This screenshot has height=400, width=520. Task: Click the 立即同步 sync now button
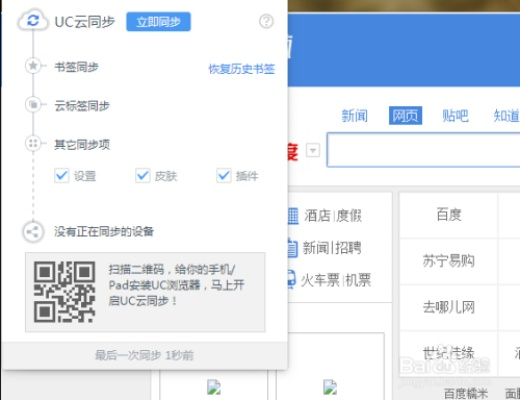click(x=158, y=22)
